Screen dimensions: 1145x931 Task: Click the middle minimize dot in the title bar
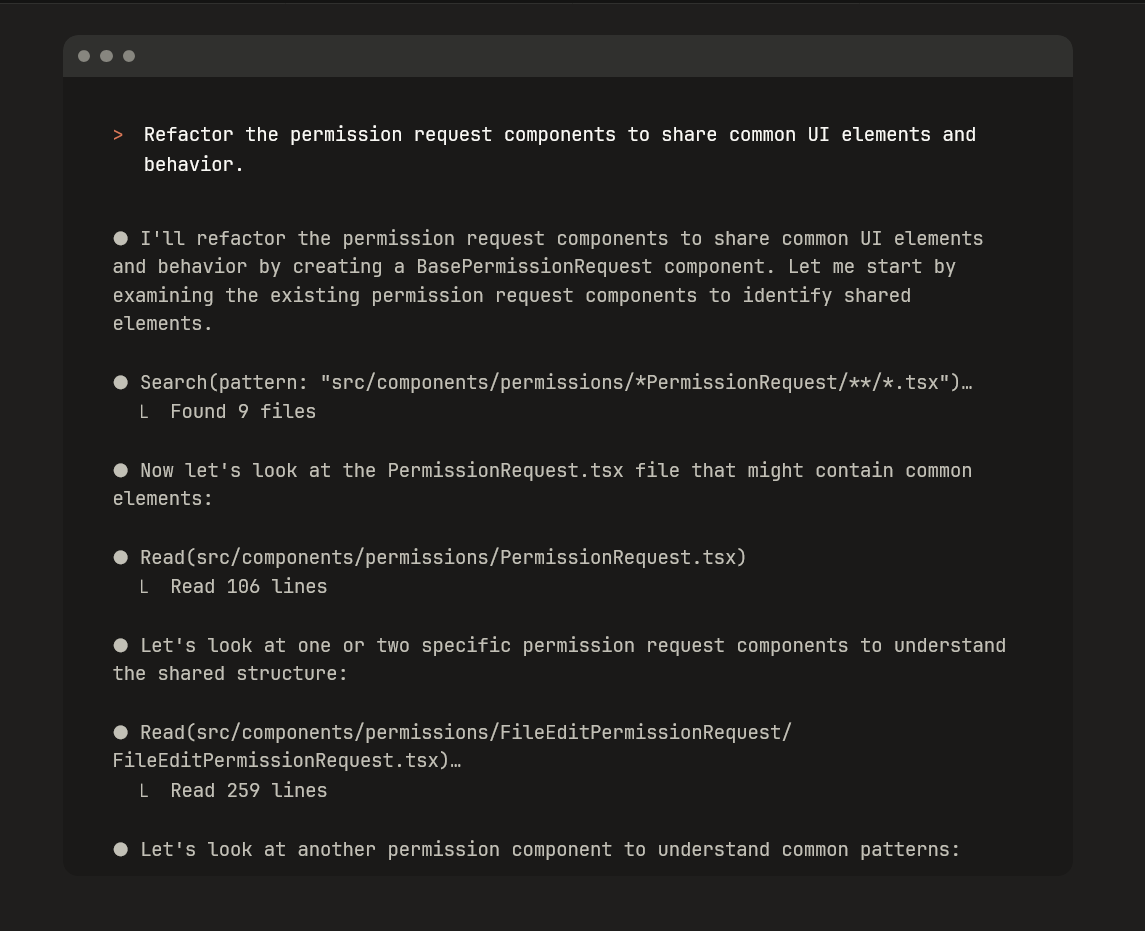tap(106, 56)
